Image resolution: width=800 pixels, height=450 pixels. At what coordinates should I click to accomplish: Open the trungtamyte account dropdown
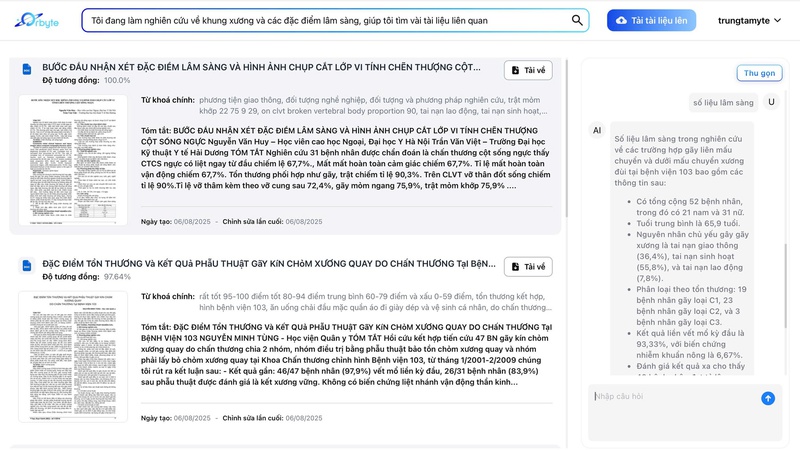click(x=751, y=20)
